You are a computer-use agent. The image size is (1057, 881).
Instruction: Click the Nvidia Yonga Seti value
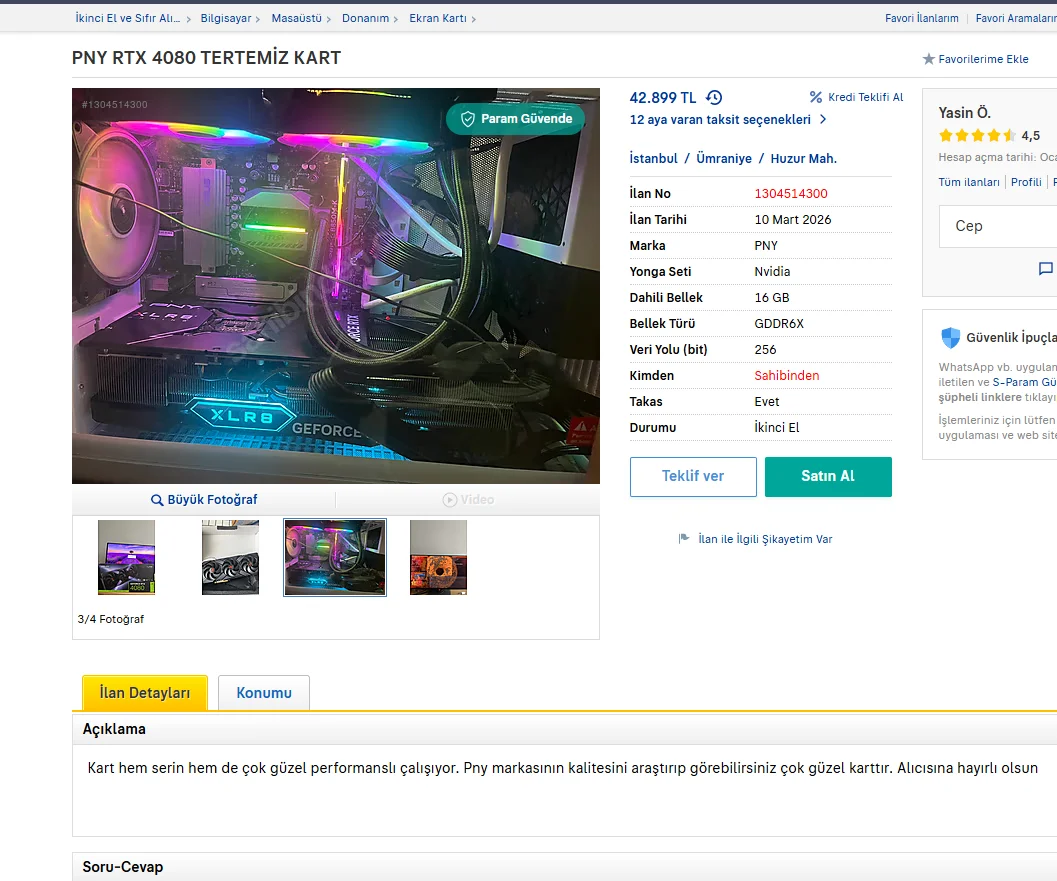pos(772,272)
